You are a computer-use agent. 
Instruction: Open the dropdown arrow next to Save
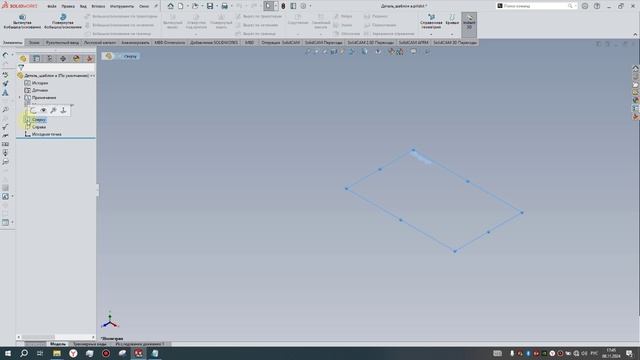[217, 6]
